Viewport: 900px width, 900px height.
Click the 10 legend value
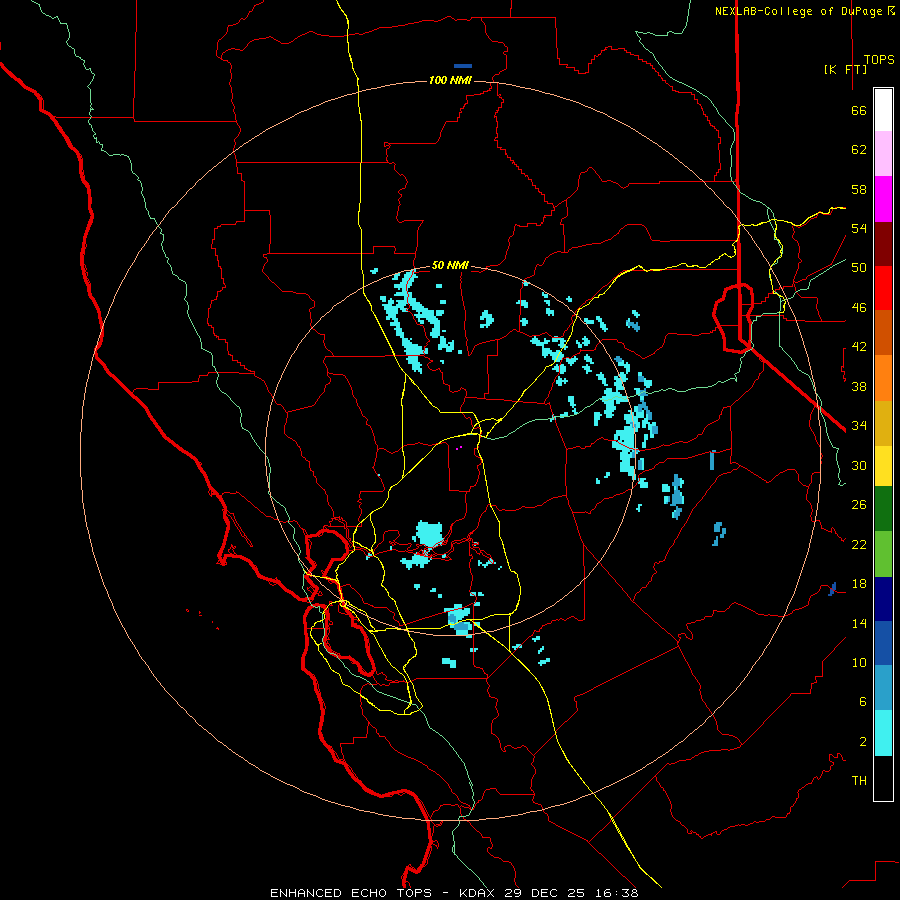(859, 662)
